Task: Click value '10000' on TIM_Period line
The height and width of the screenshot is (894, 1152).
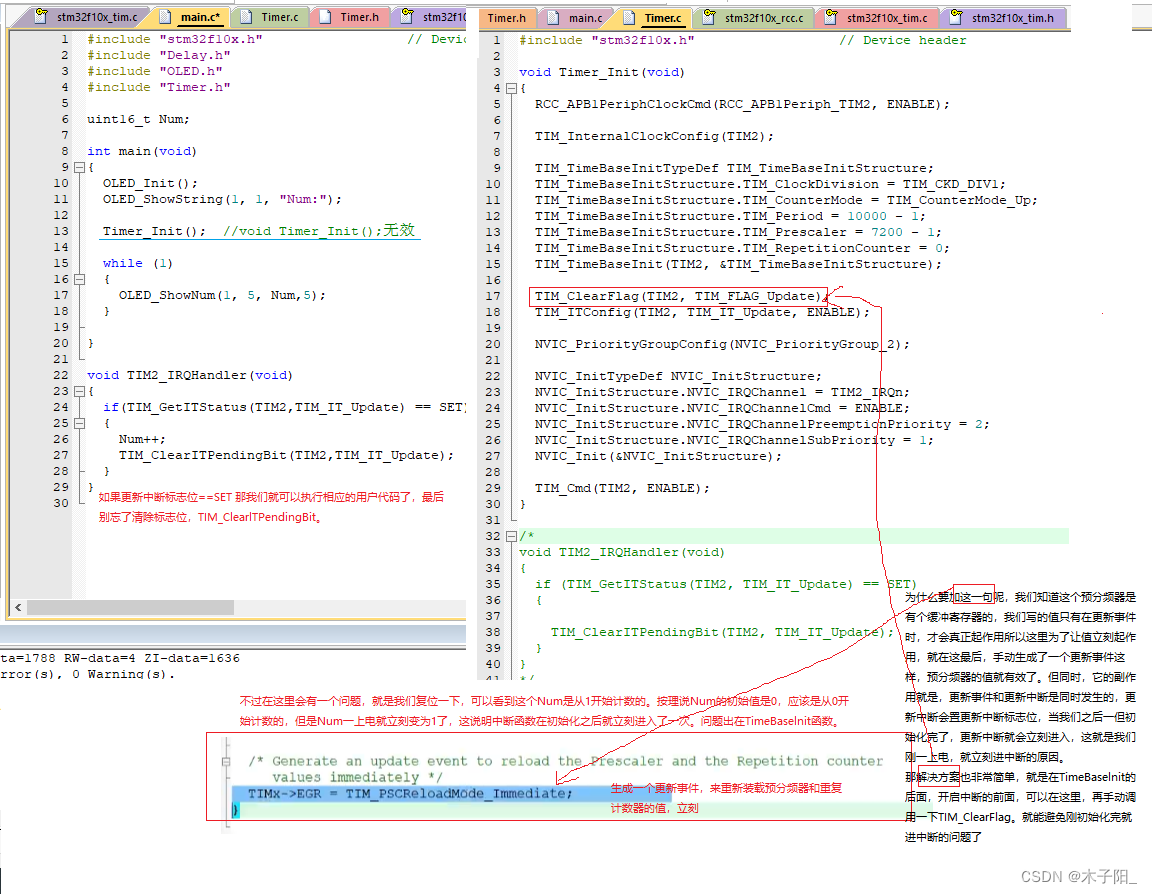Action: [x=867, y=216]
